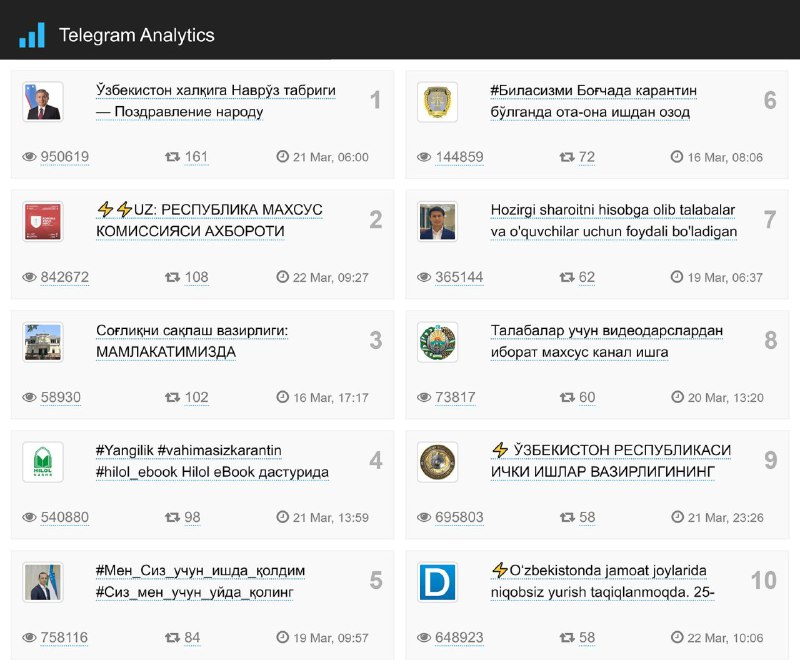Click the repost count 72 on post 6
The height and width of the screenshot is (670, 800).
coord(587,157)
